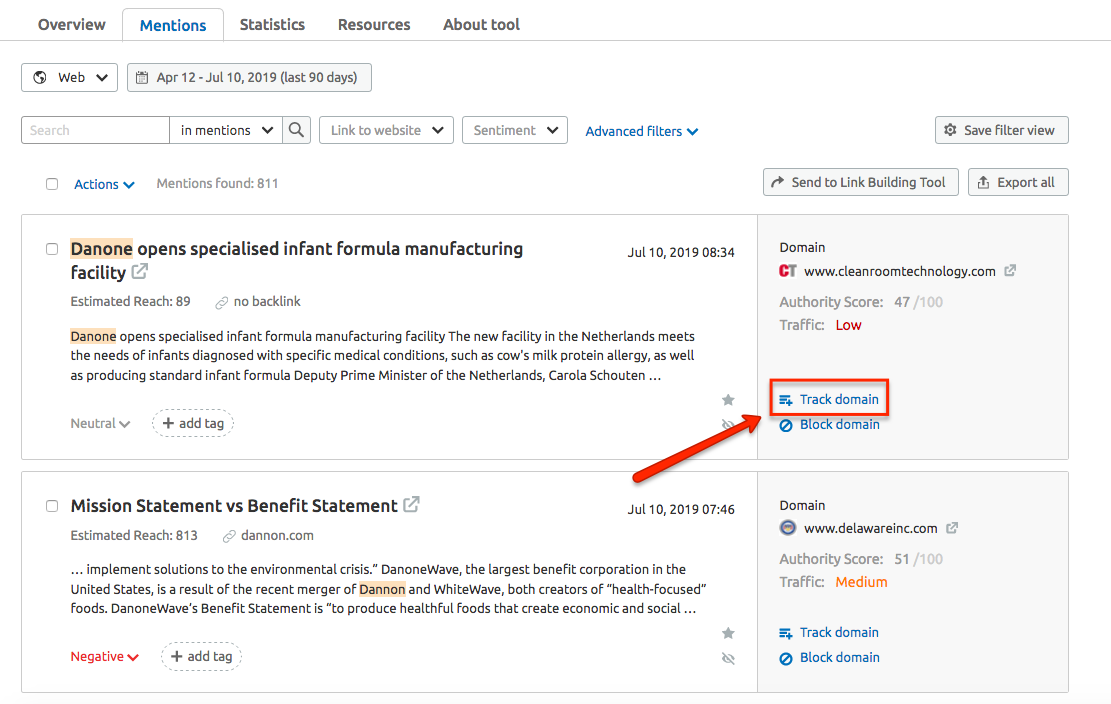The height and width of the screenshot is (704, 1111).
Task: Click the mentions search input field
Action: coord(96,130)
